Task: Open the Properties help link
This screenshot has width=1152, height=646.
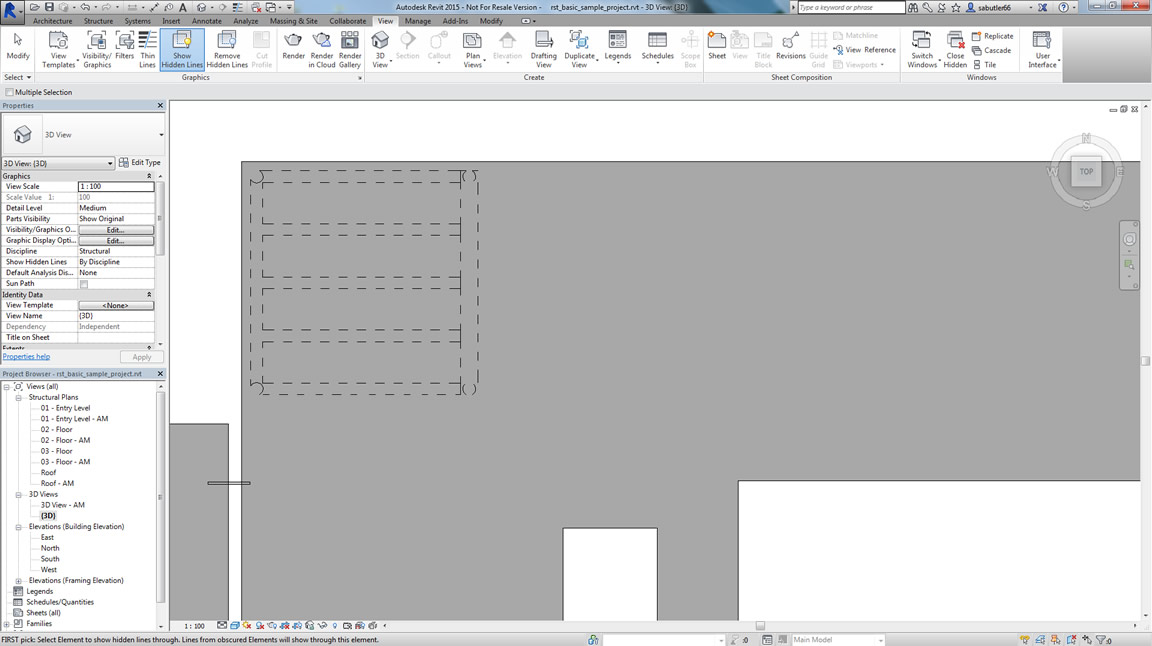Action: click(x=26, y=357)
